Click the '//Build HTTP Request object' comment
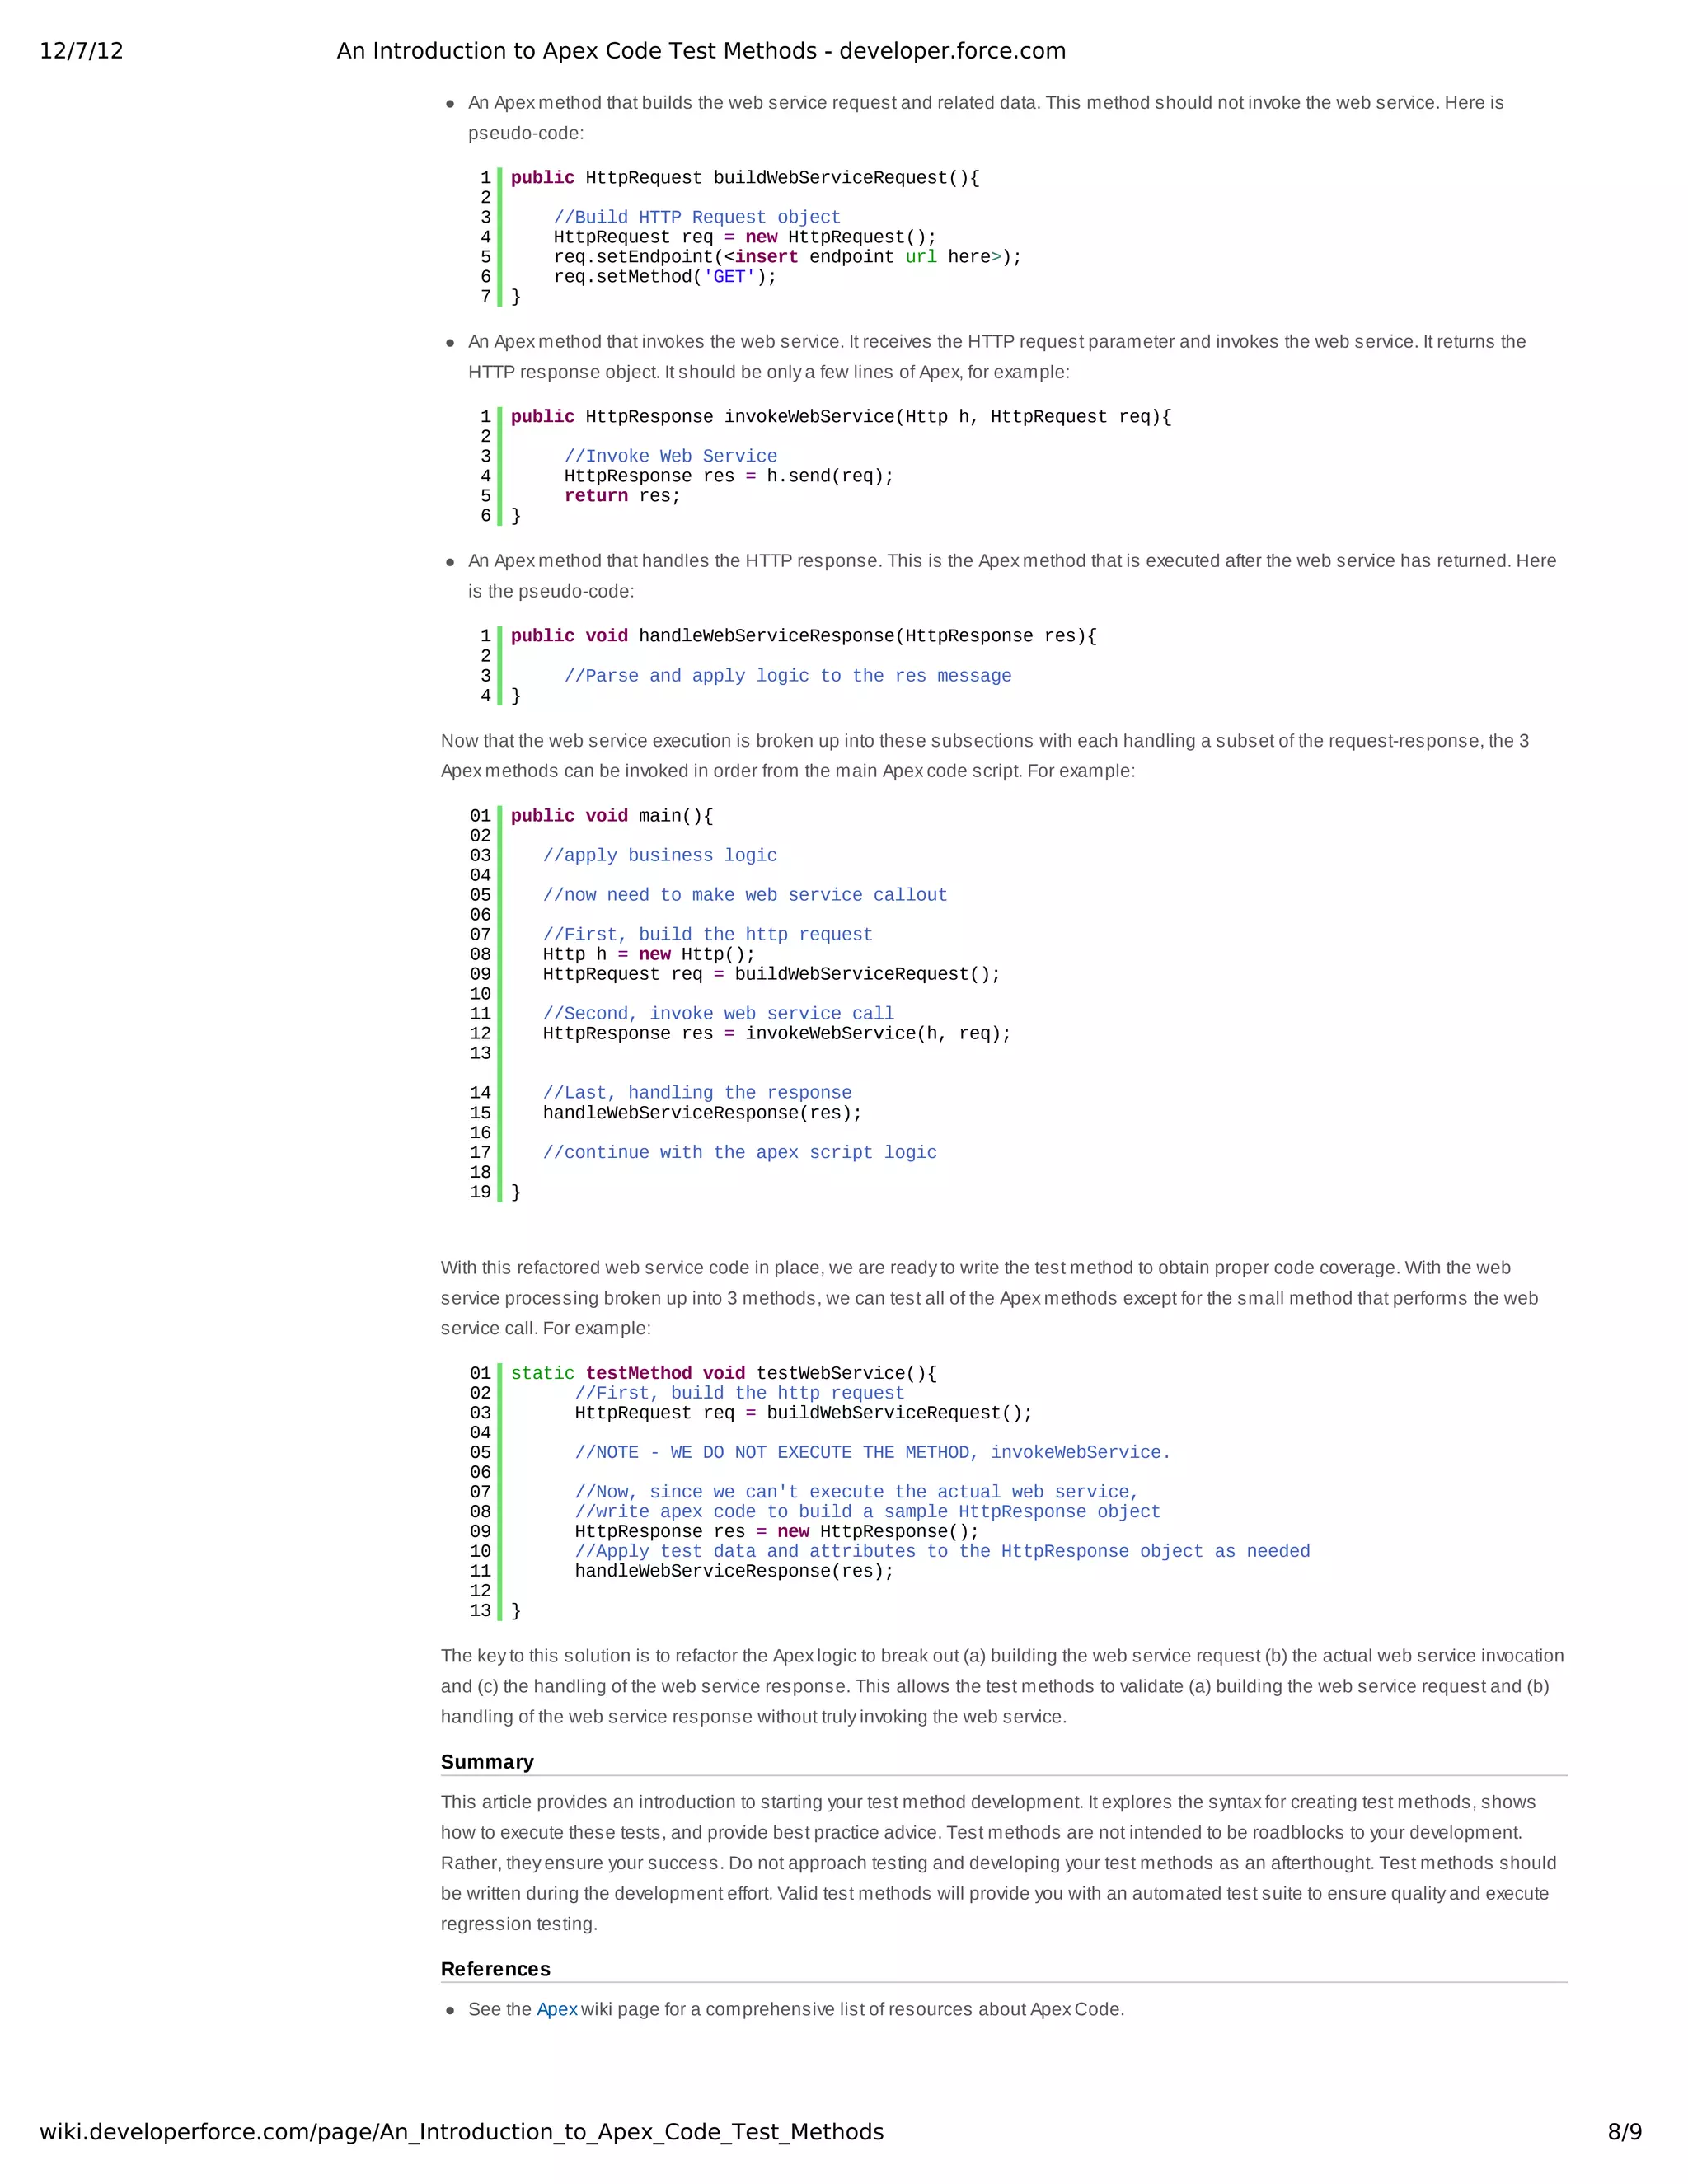 (x=697, y=217)
